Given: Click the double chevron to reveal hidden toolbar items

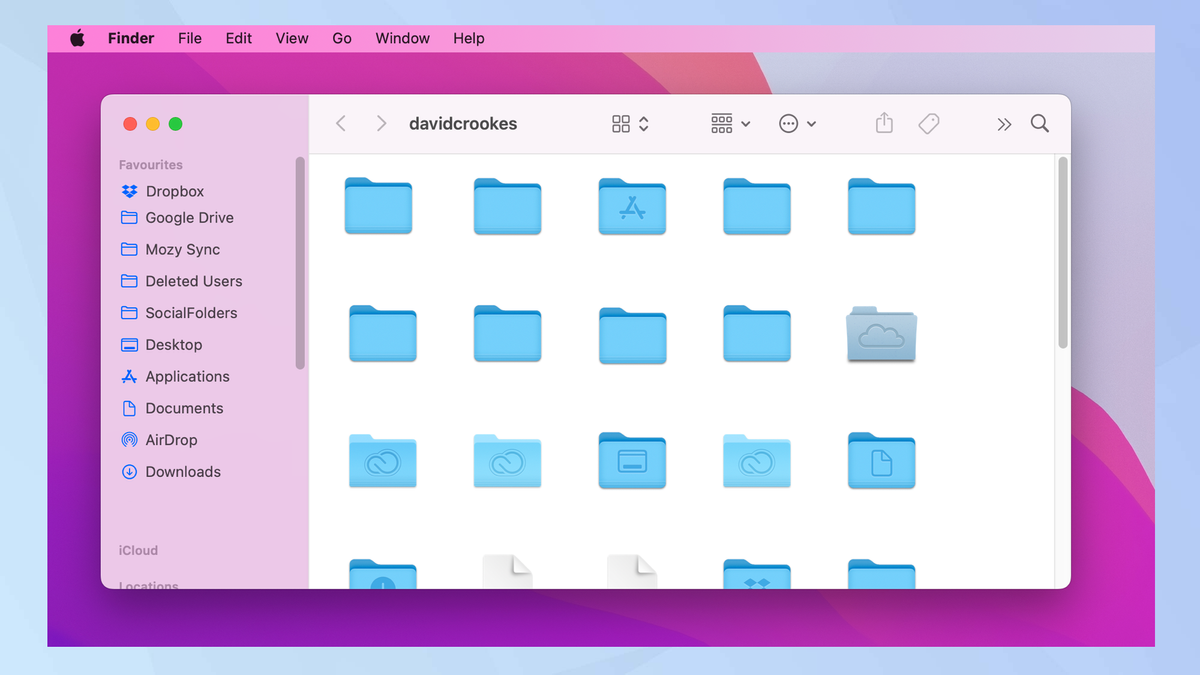Looking at the screenshot, I should tap(1004, 123).
